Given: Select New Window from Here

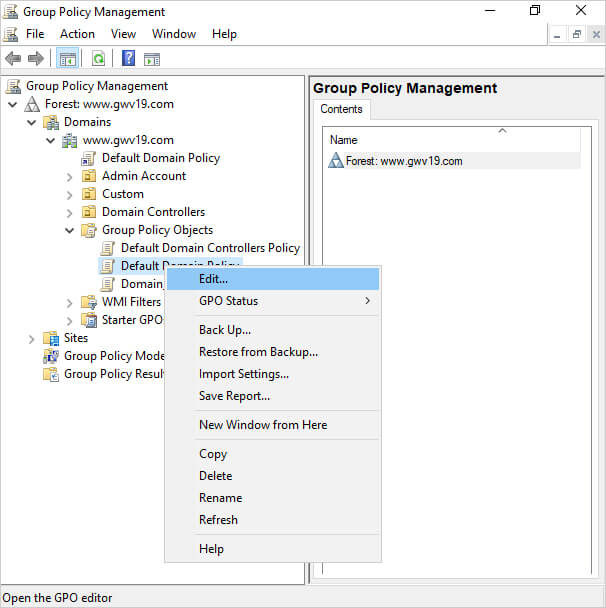Looking at the screenshot, I should [273, 425].
